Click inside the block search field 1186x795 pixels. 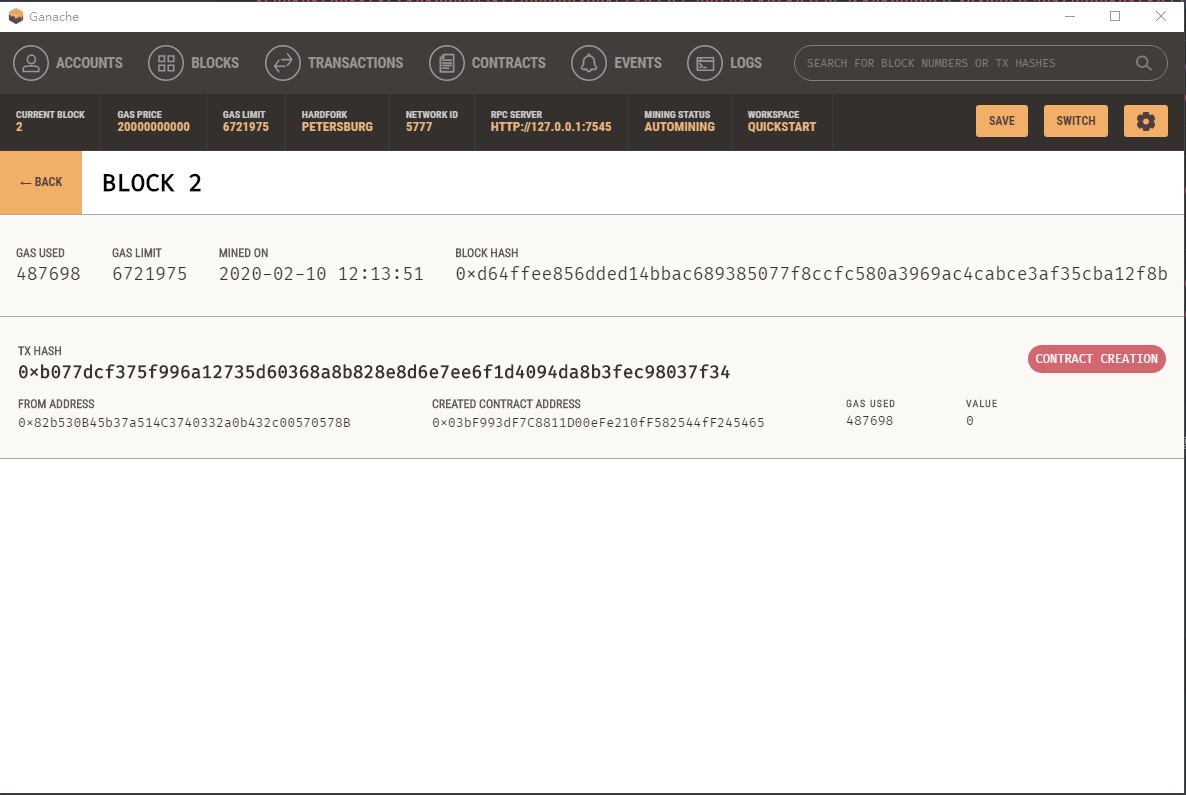[x=960, y=62]
